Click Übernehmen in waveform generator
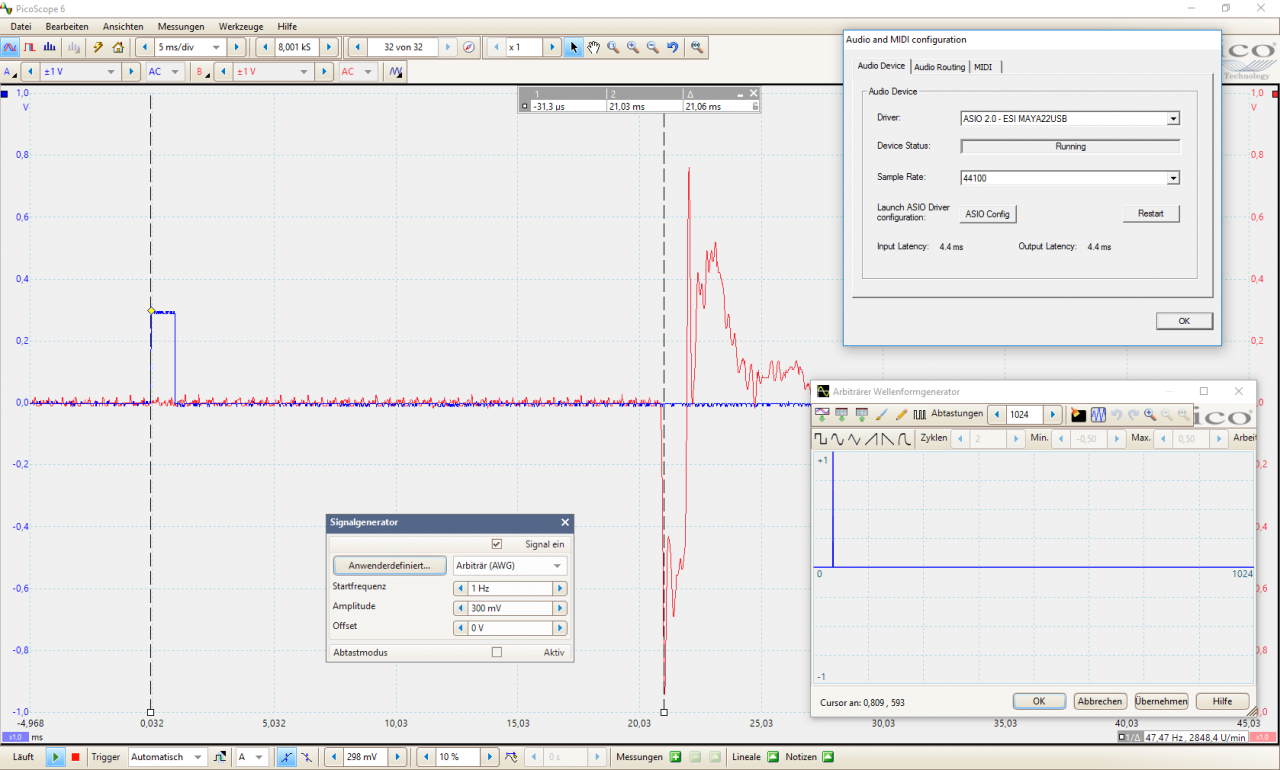 click(1161, 701)
